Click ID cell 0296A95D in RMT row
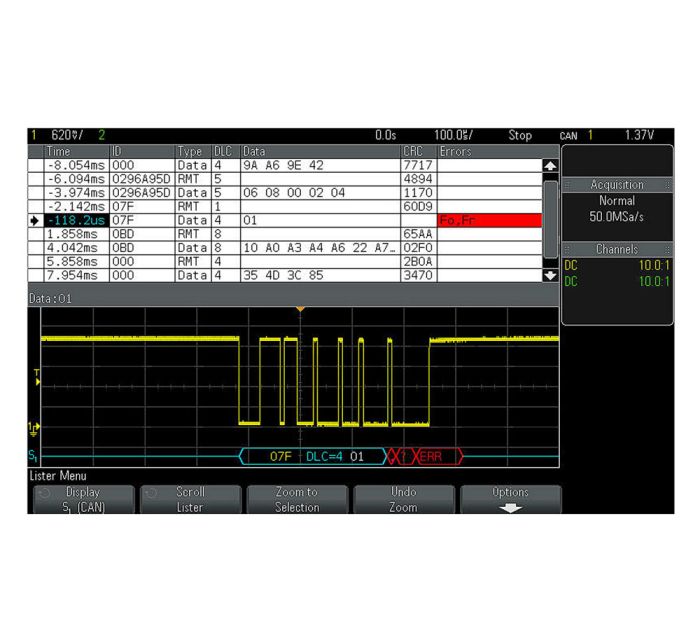Screen dimensions: 700x640 click(142, 179)
